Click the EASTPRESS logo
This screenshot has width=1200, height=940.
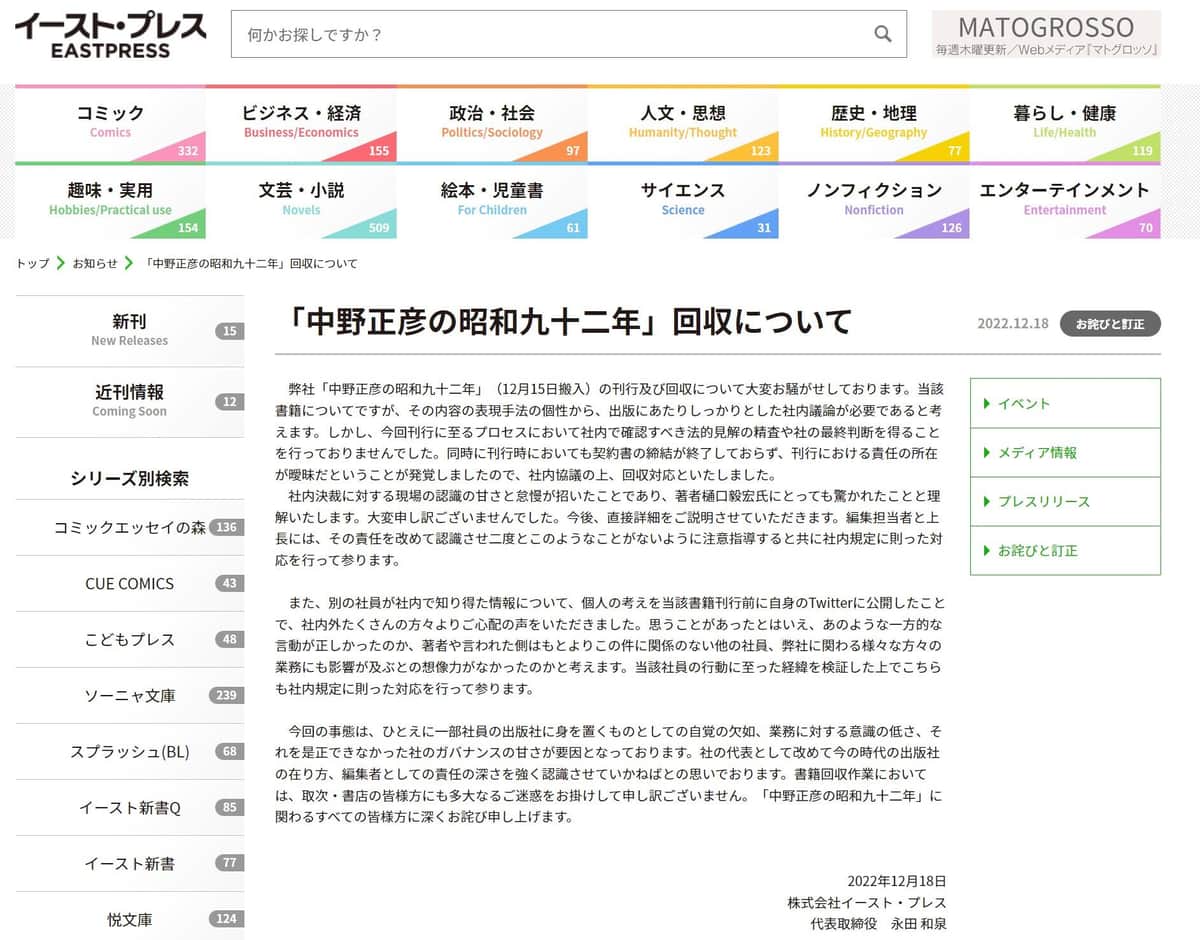pyautogui.click(x=110, y=34)
